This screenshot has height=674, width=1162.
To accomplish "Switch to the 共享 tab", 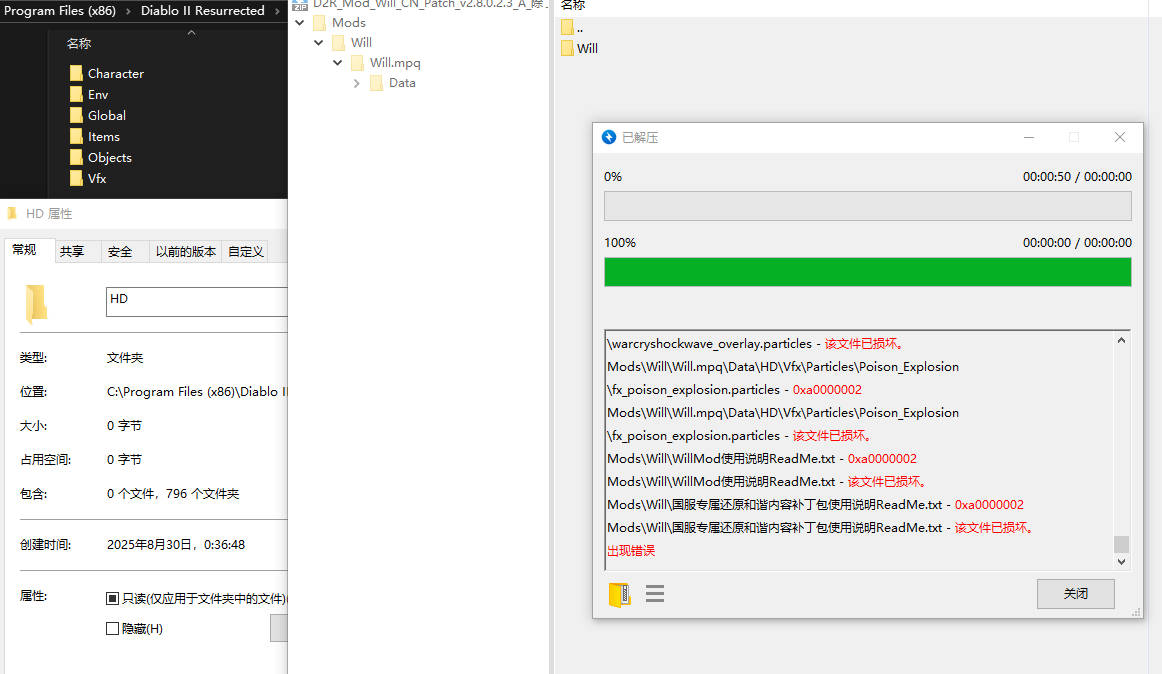I will click(72, 251).
